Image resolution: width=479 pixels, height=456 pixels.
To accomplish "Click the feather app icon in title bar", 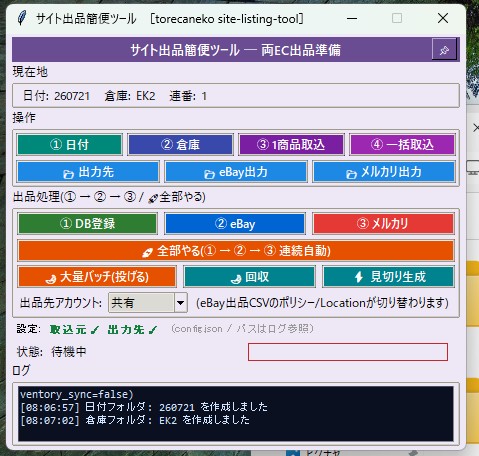I will (22, 18).
